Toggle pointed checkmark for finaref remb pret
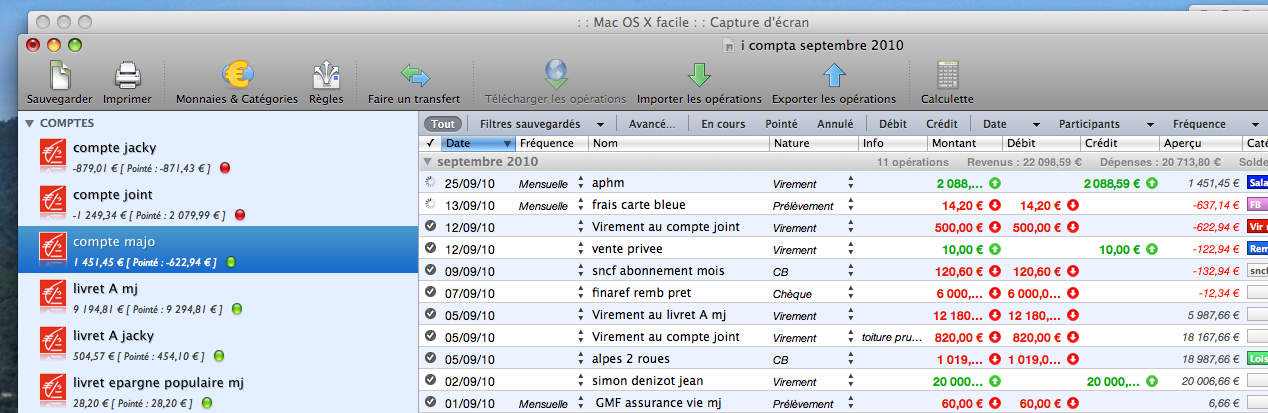1268x413 pixels. click(430, 292)
